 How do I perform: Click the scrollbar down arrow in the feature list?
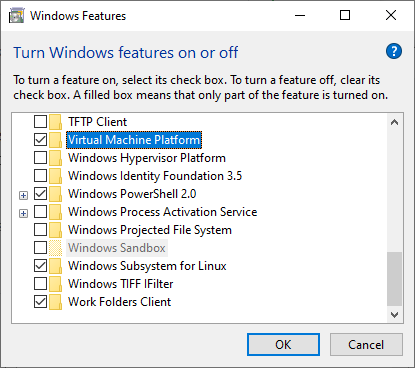click(x=394, y=315)
